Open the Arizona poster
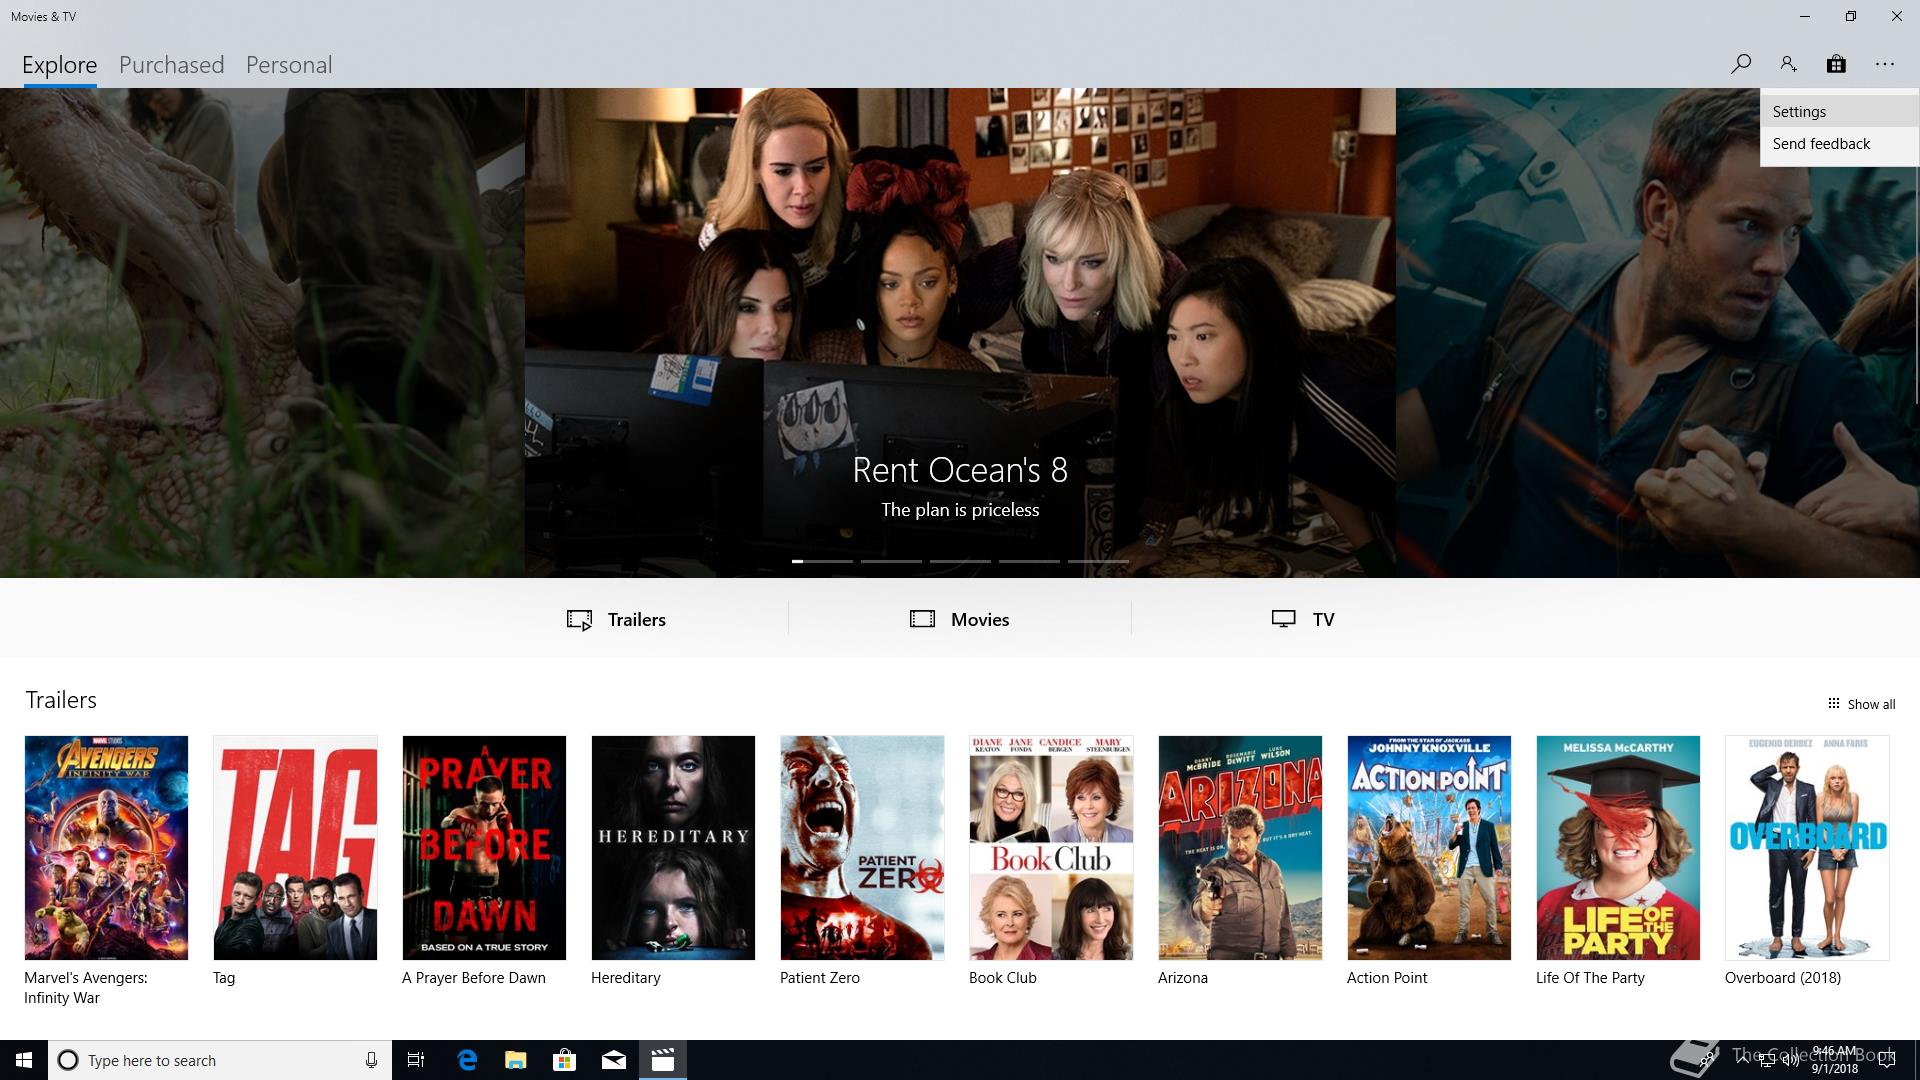This screenshot has height=1080, width=1920. click(1240, 848)
